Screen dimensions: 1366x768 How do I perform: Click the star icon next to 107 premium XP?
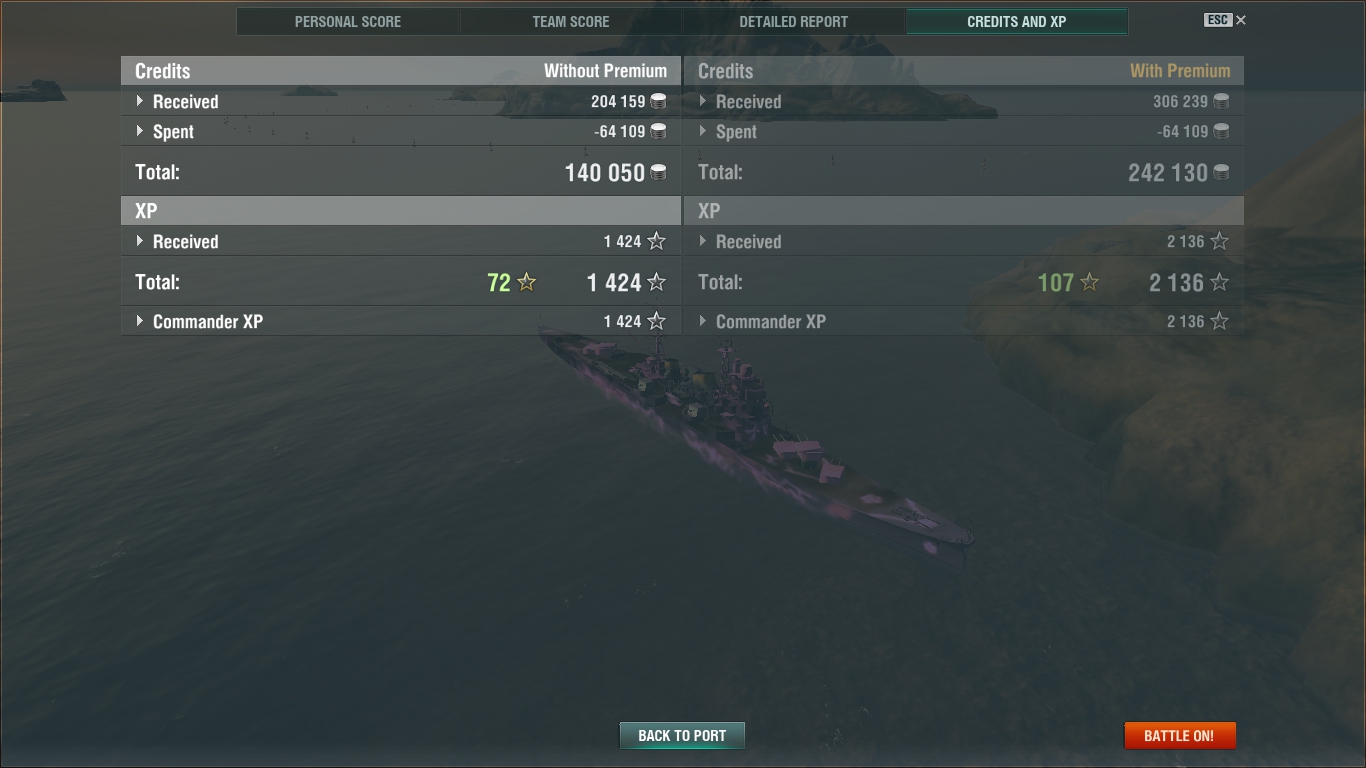click(1090, 282)
